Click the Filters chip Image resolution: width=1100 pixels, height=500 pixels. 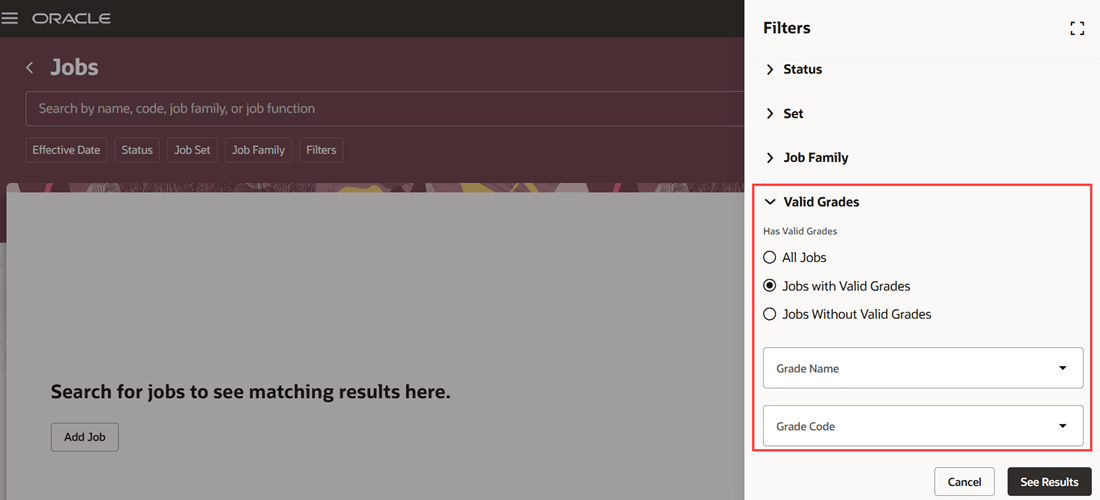321,150
